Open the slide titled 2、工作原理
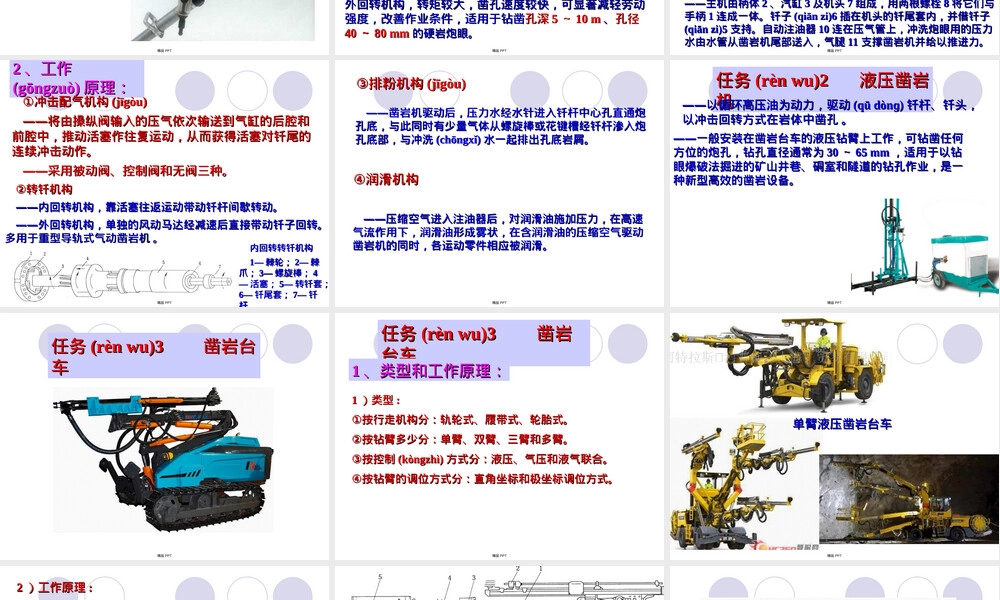The image size is (1000, 600). [x=165, y=183]
